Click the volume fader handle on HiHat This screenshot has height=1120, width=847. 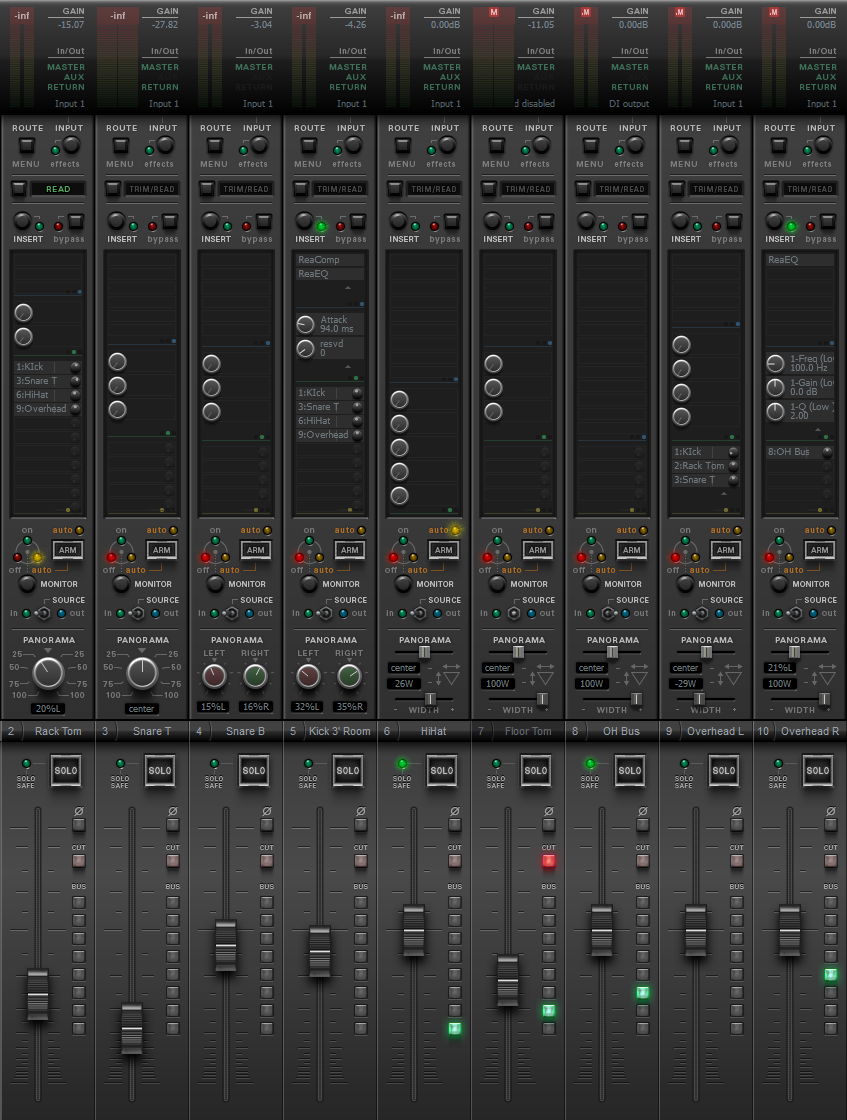click(414, 930)
